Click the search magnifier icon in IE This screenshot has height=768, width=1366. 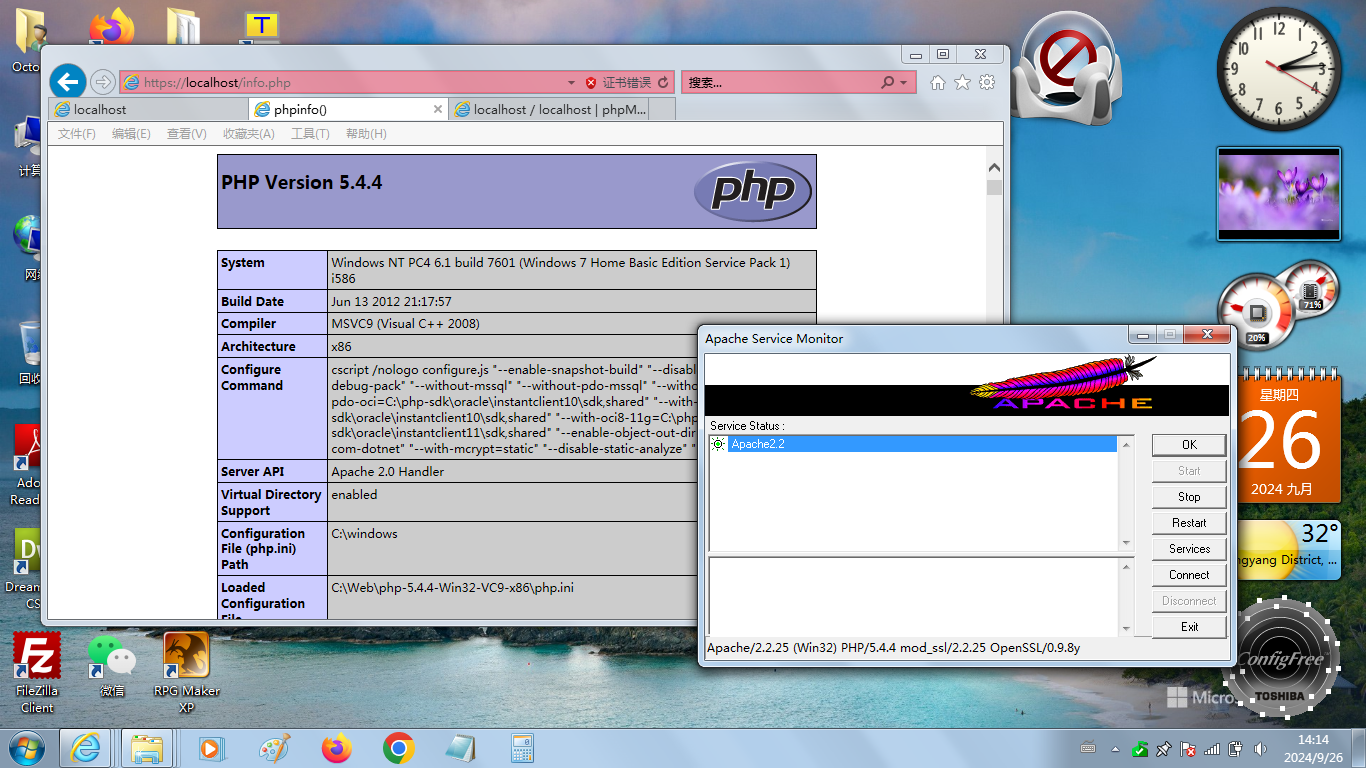887,83
